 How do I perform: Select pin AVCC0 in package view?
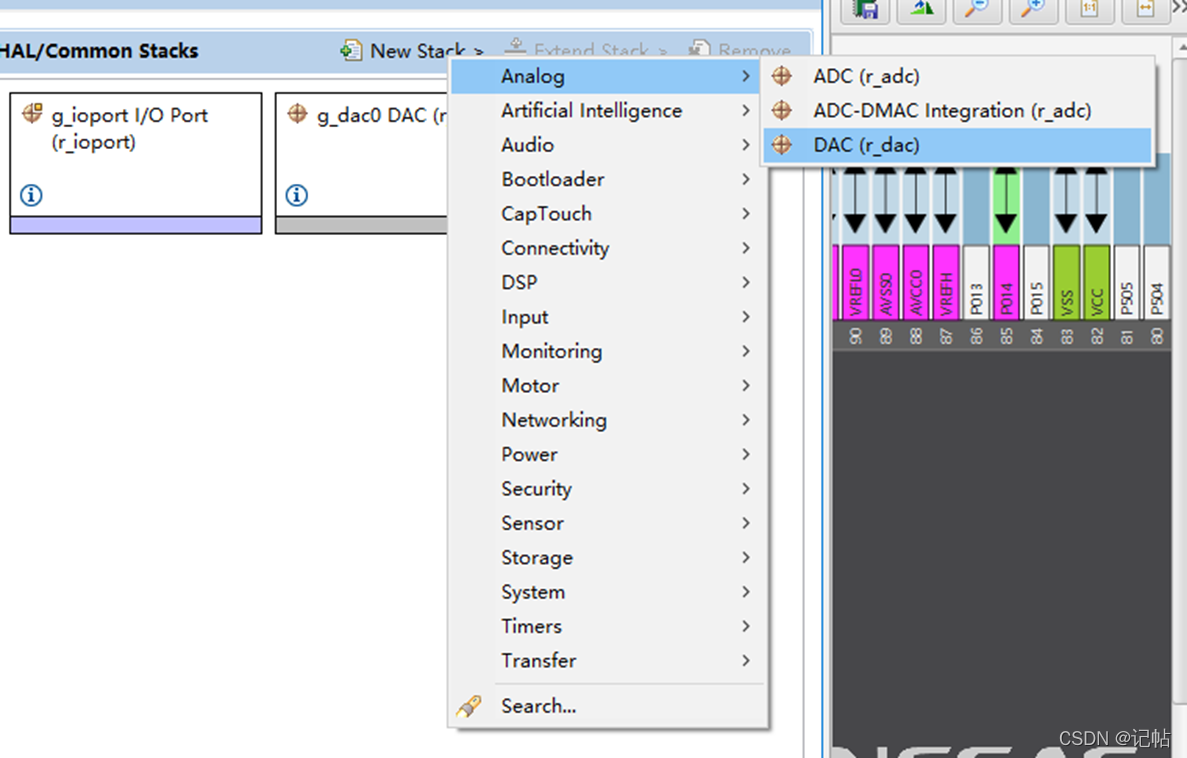coord(916,282)
